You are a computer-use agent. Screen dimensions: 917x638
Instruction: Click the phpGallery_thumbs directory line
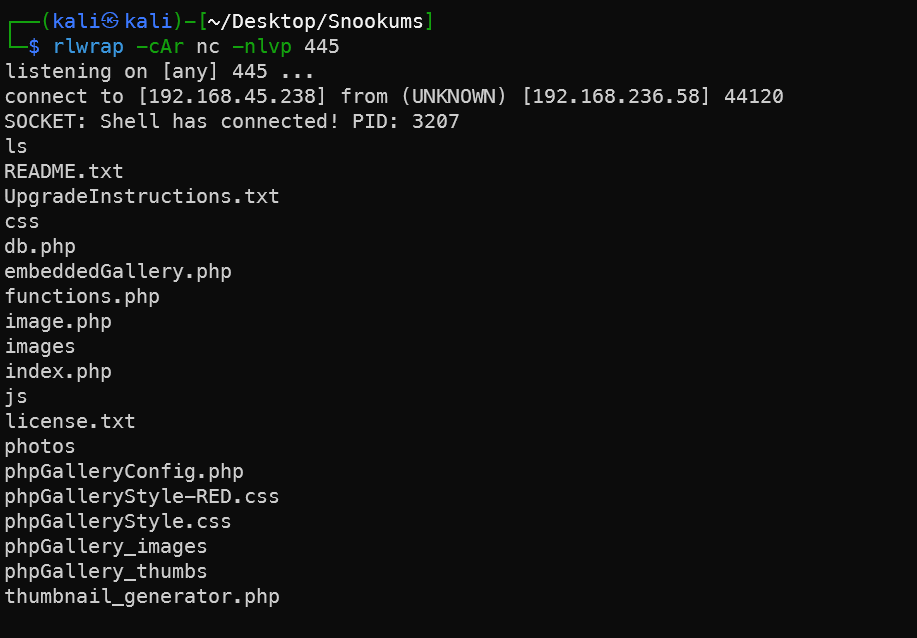click(106, 571)
